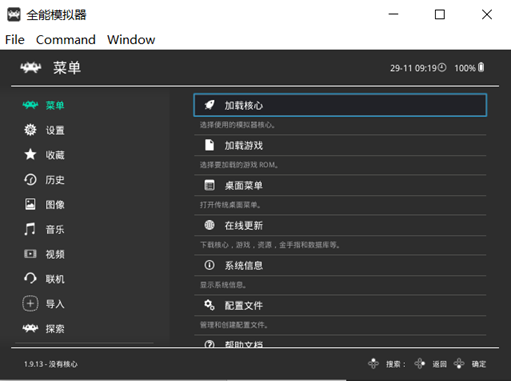The image size is (511, 381).
Task: Click the version text 1.9.13 - 没有核心
Action: pos(51,364)
